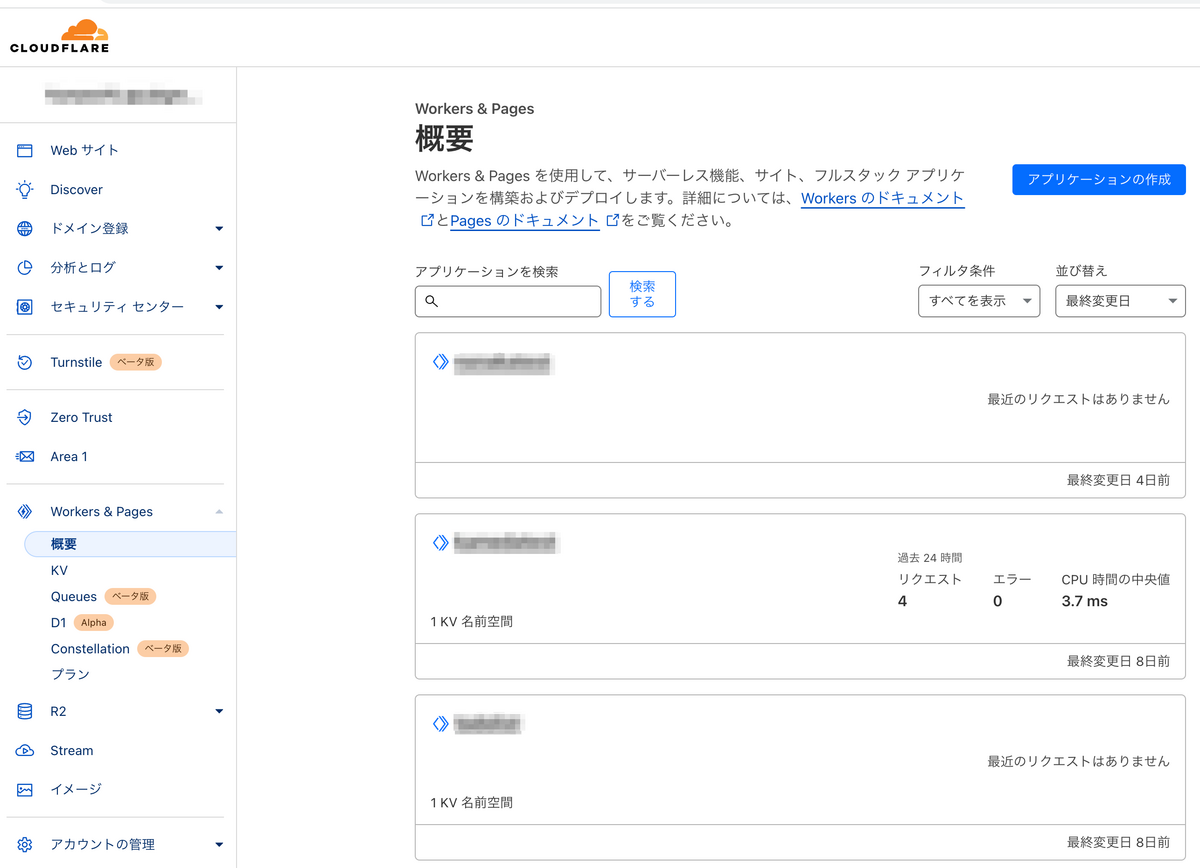Expand the セキュリティ センター menu arrow
The height and width of the screenshot is (868, 1200).
point(219,307)
